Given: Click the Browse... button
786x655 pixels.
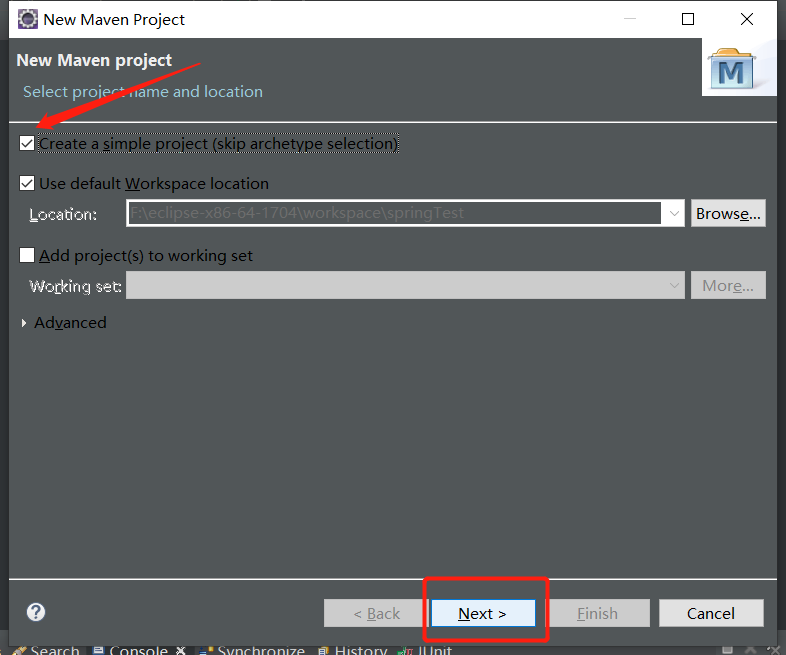Looking at the screenshot, I should click(x=728, y=213).
